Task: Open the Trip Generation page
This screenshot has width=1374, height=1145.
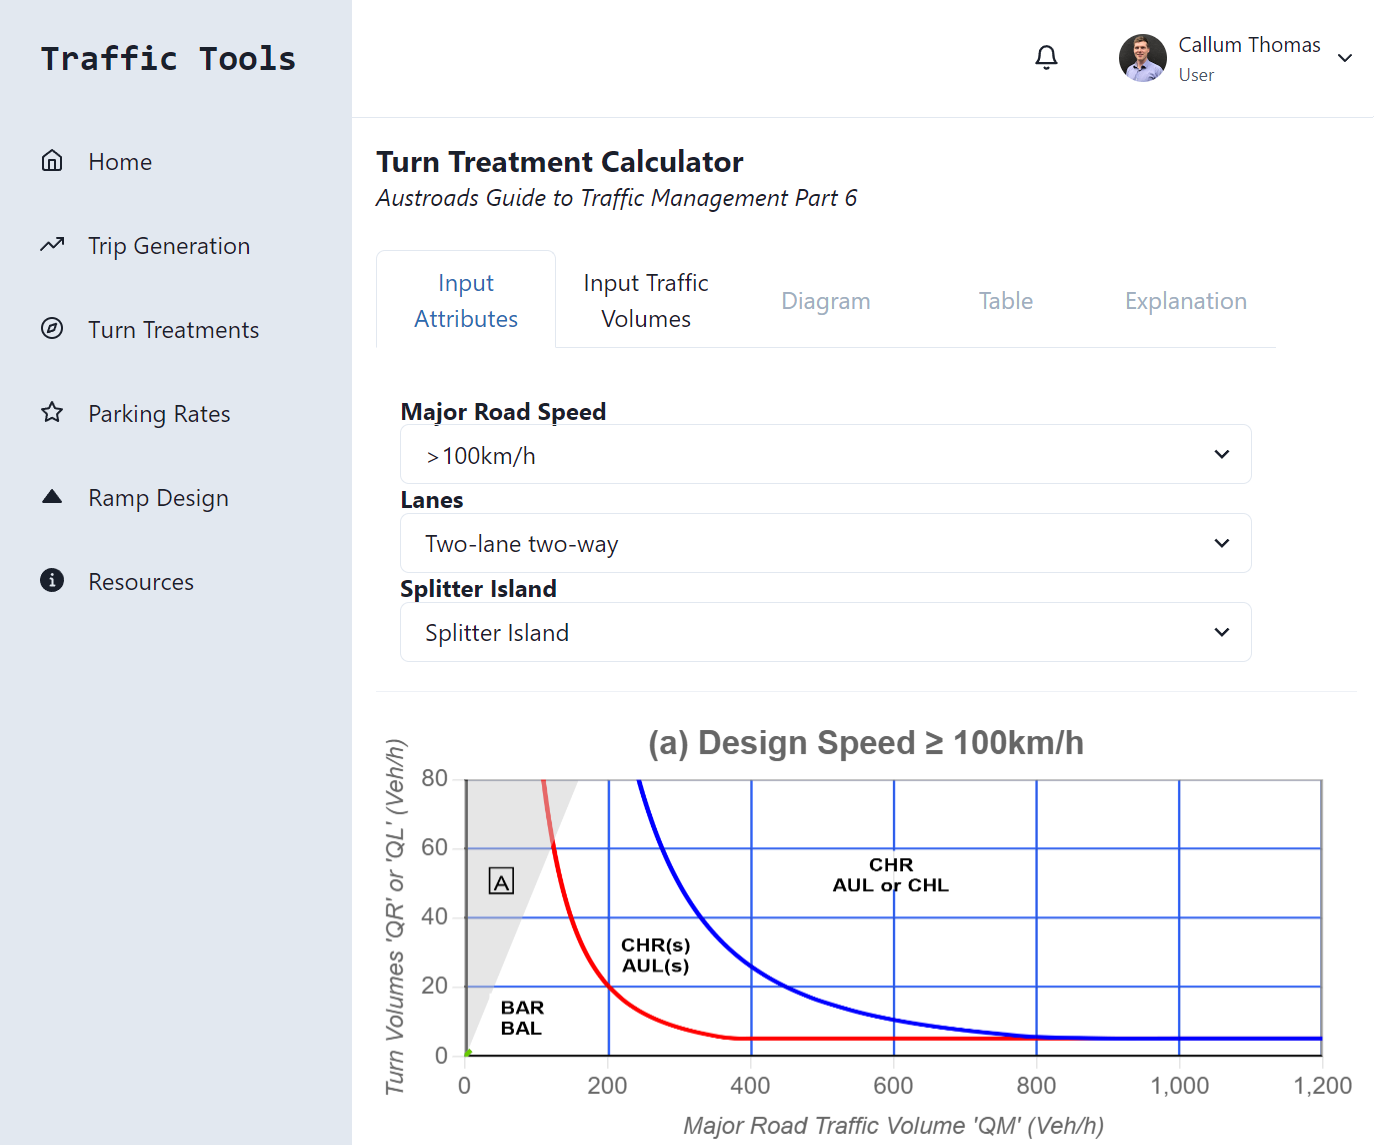Action: [x=169, y=246]
